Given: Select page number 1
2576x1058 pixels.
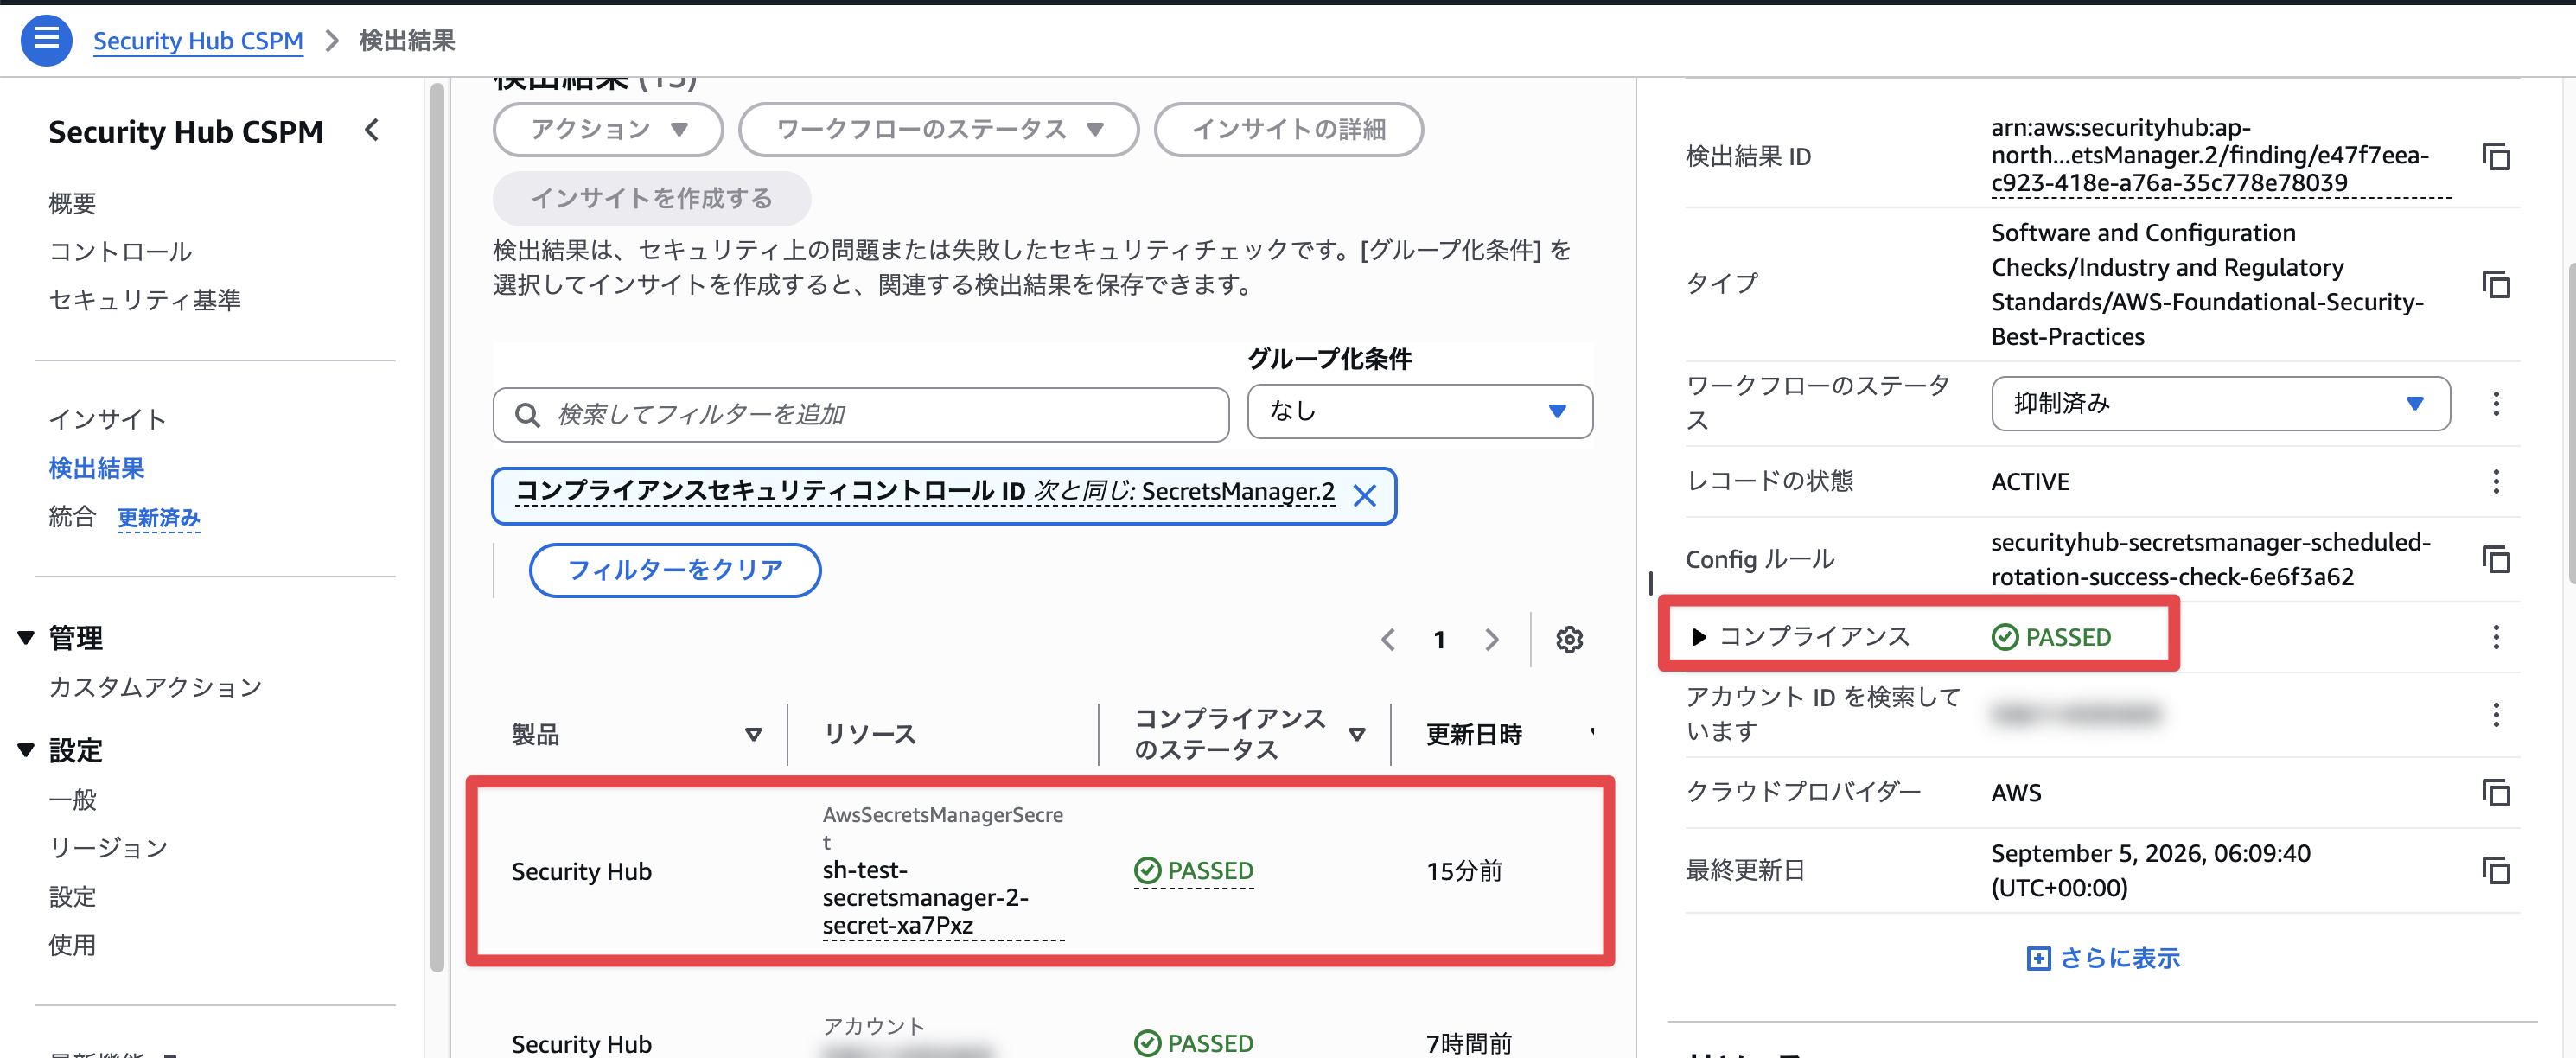Looking at the screenshot, I should coord(1439,639).
